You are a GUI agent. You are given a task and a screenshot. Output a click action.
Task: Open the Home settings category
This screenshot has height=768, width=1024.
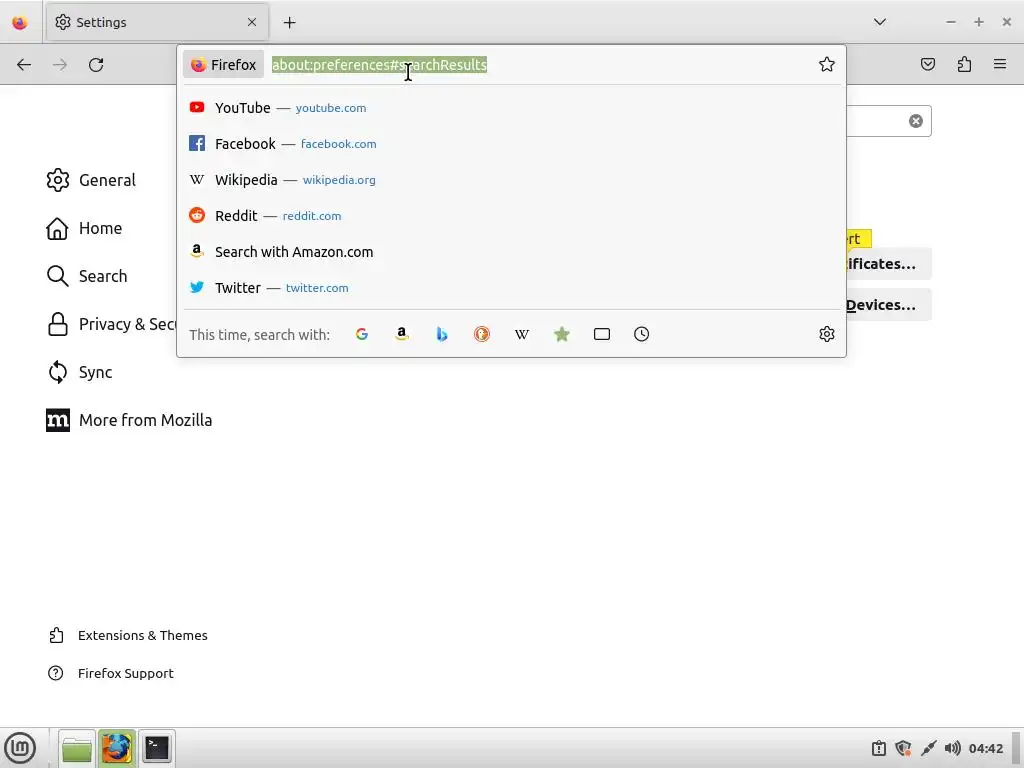point(84,229)
